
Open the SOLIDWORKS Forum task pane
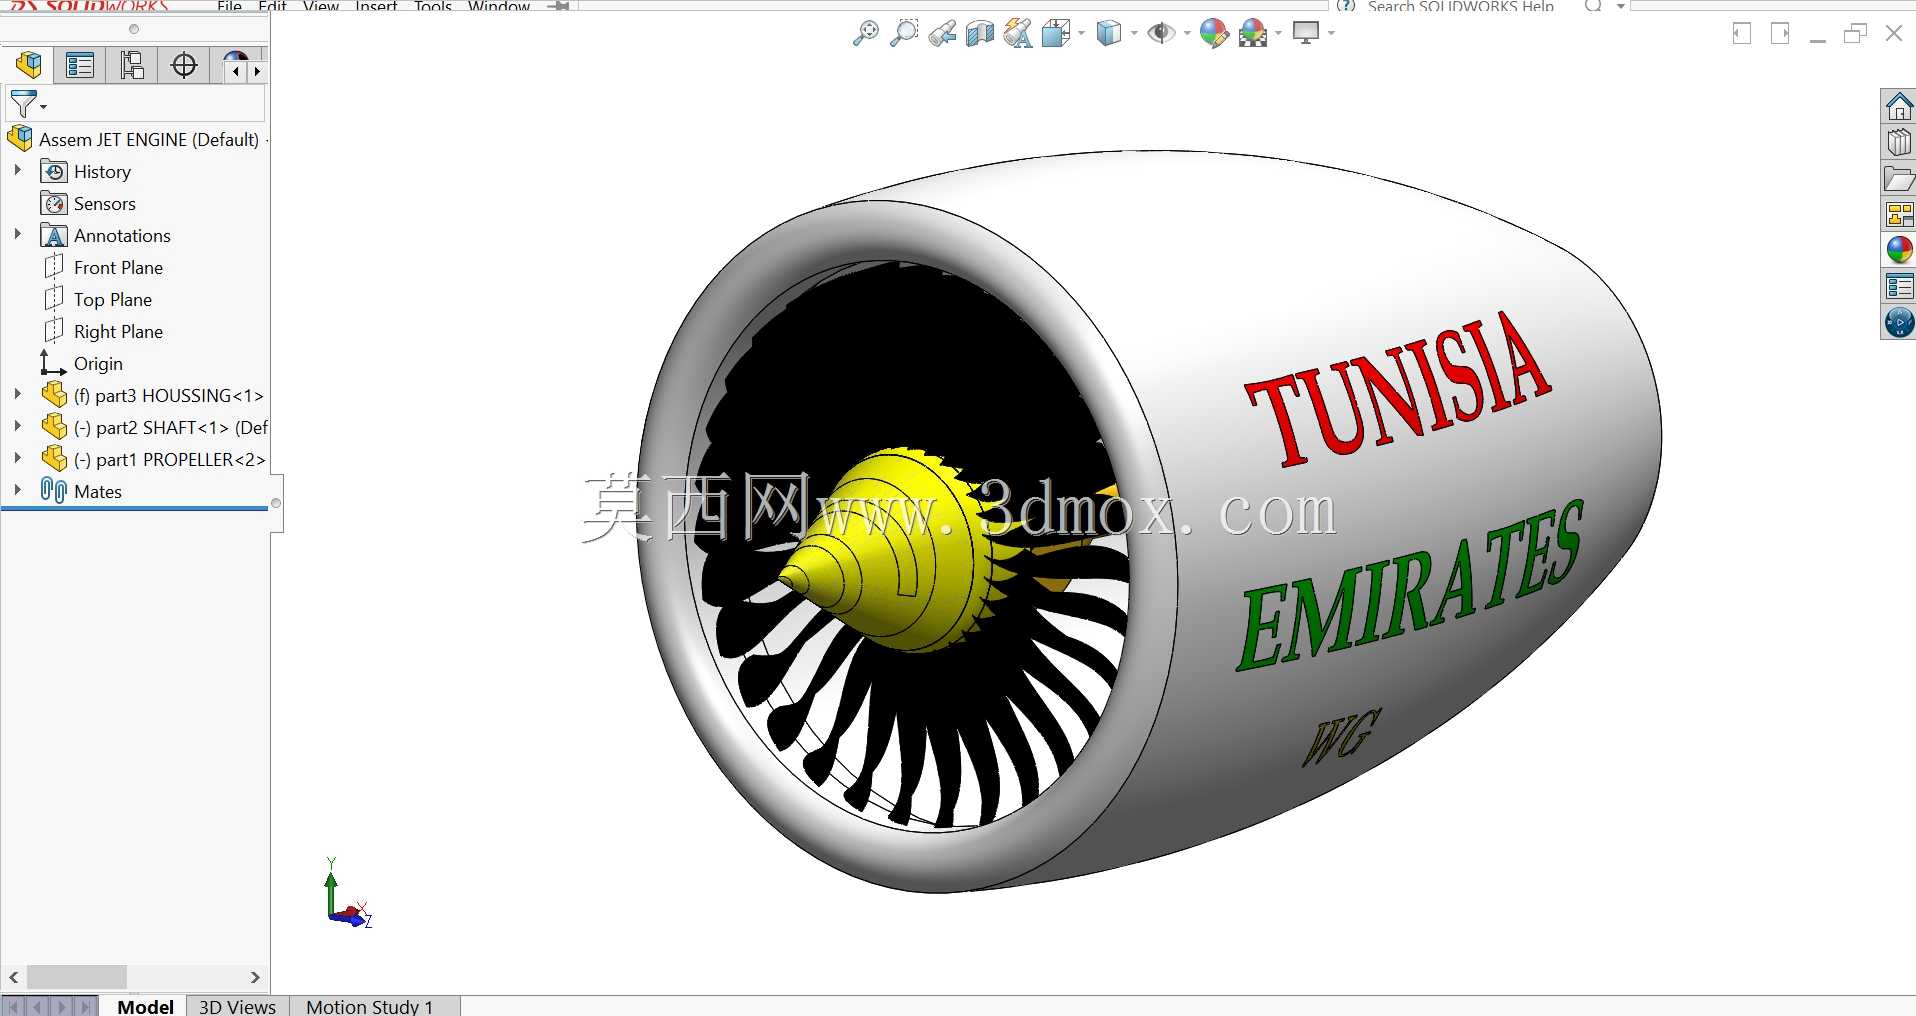(1899, 322)
